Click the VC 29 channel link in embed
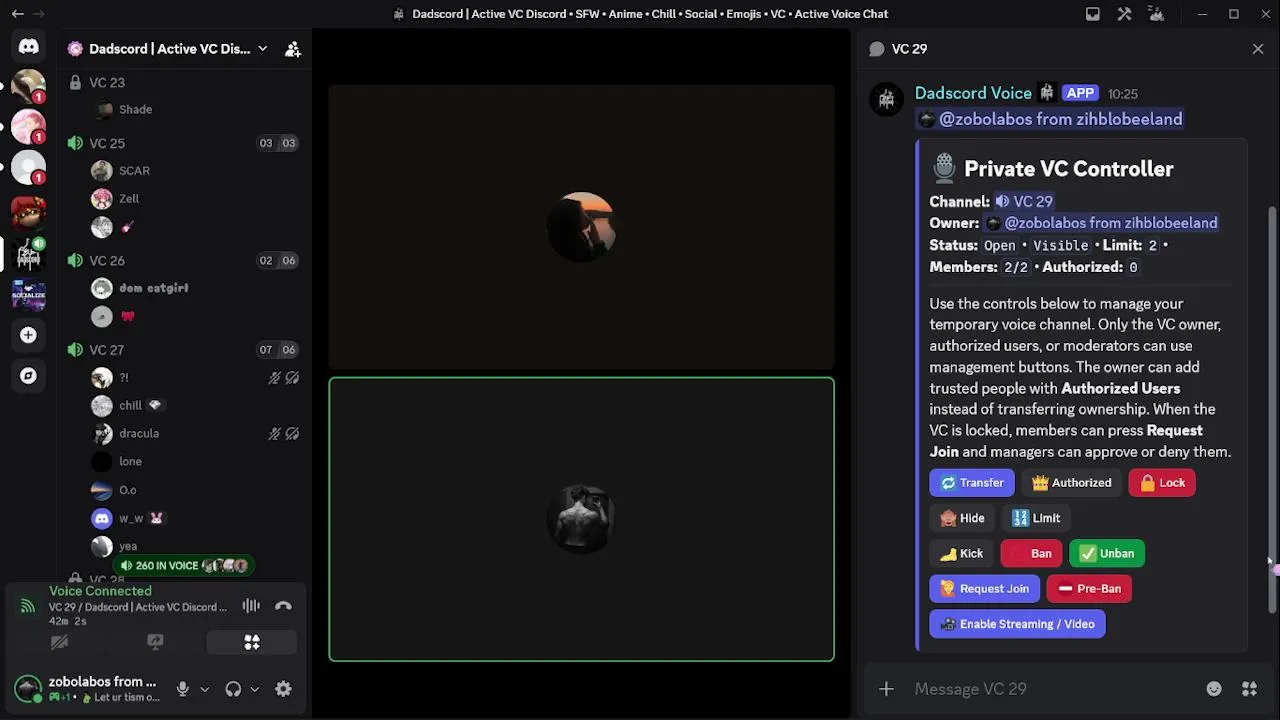The height and width of the screenshot is (720, 1280). coord(1024,202)
